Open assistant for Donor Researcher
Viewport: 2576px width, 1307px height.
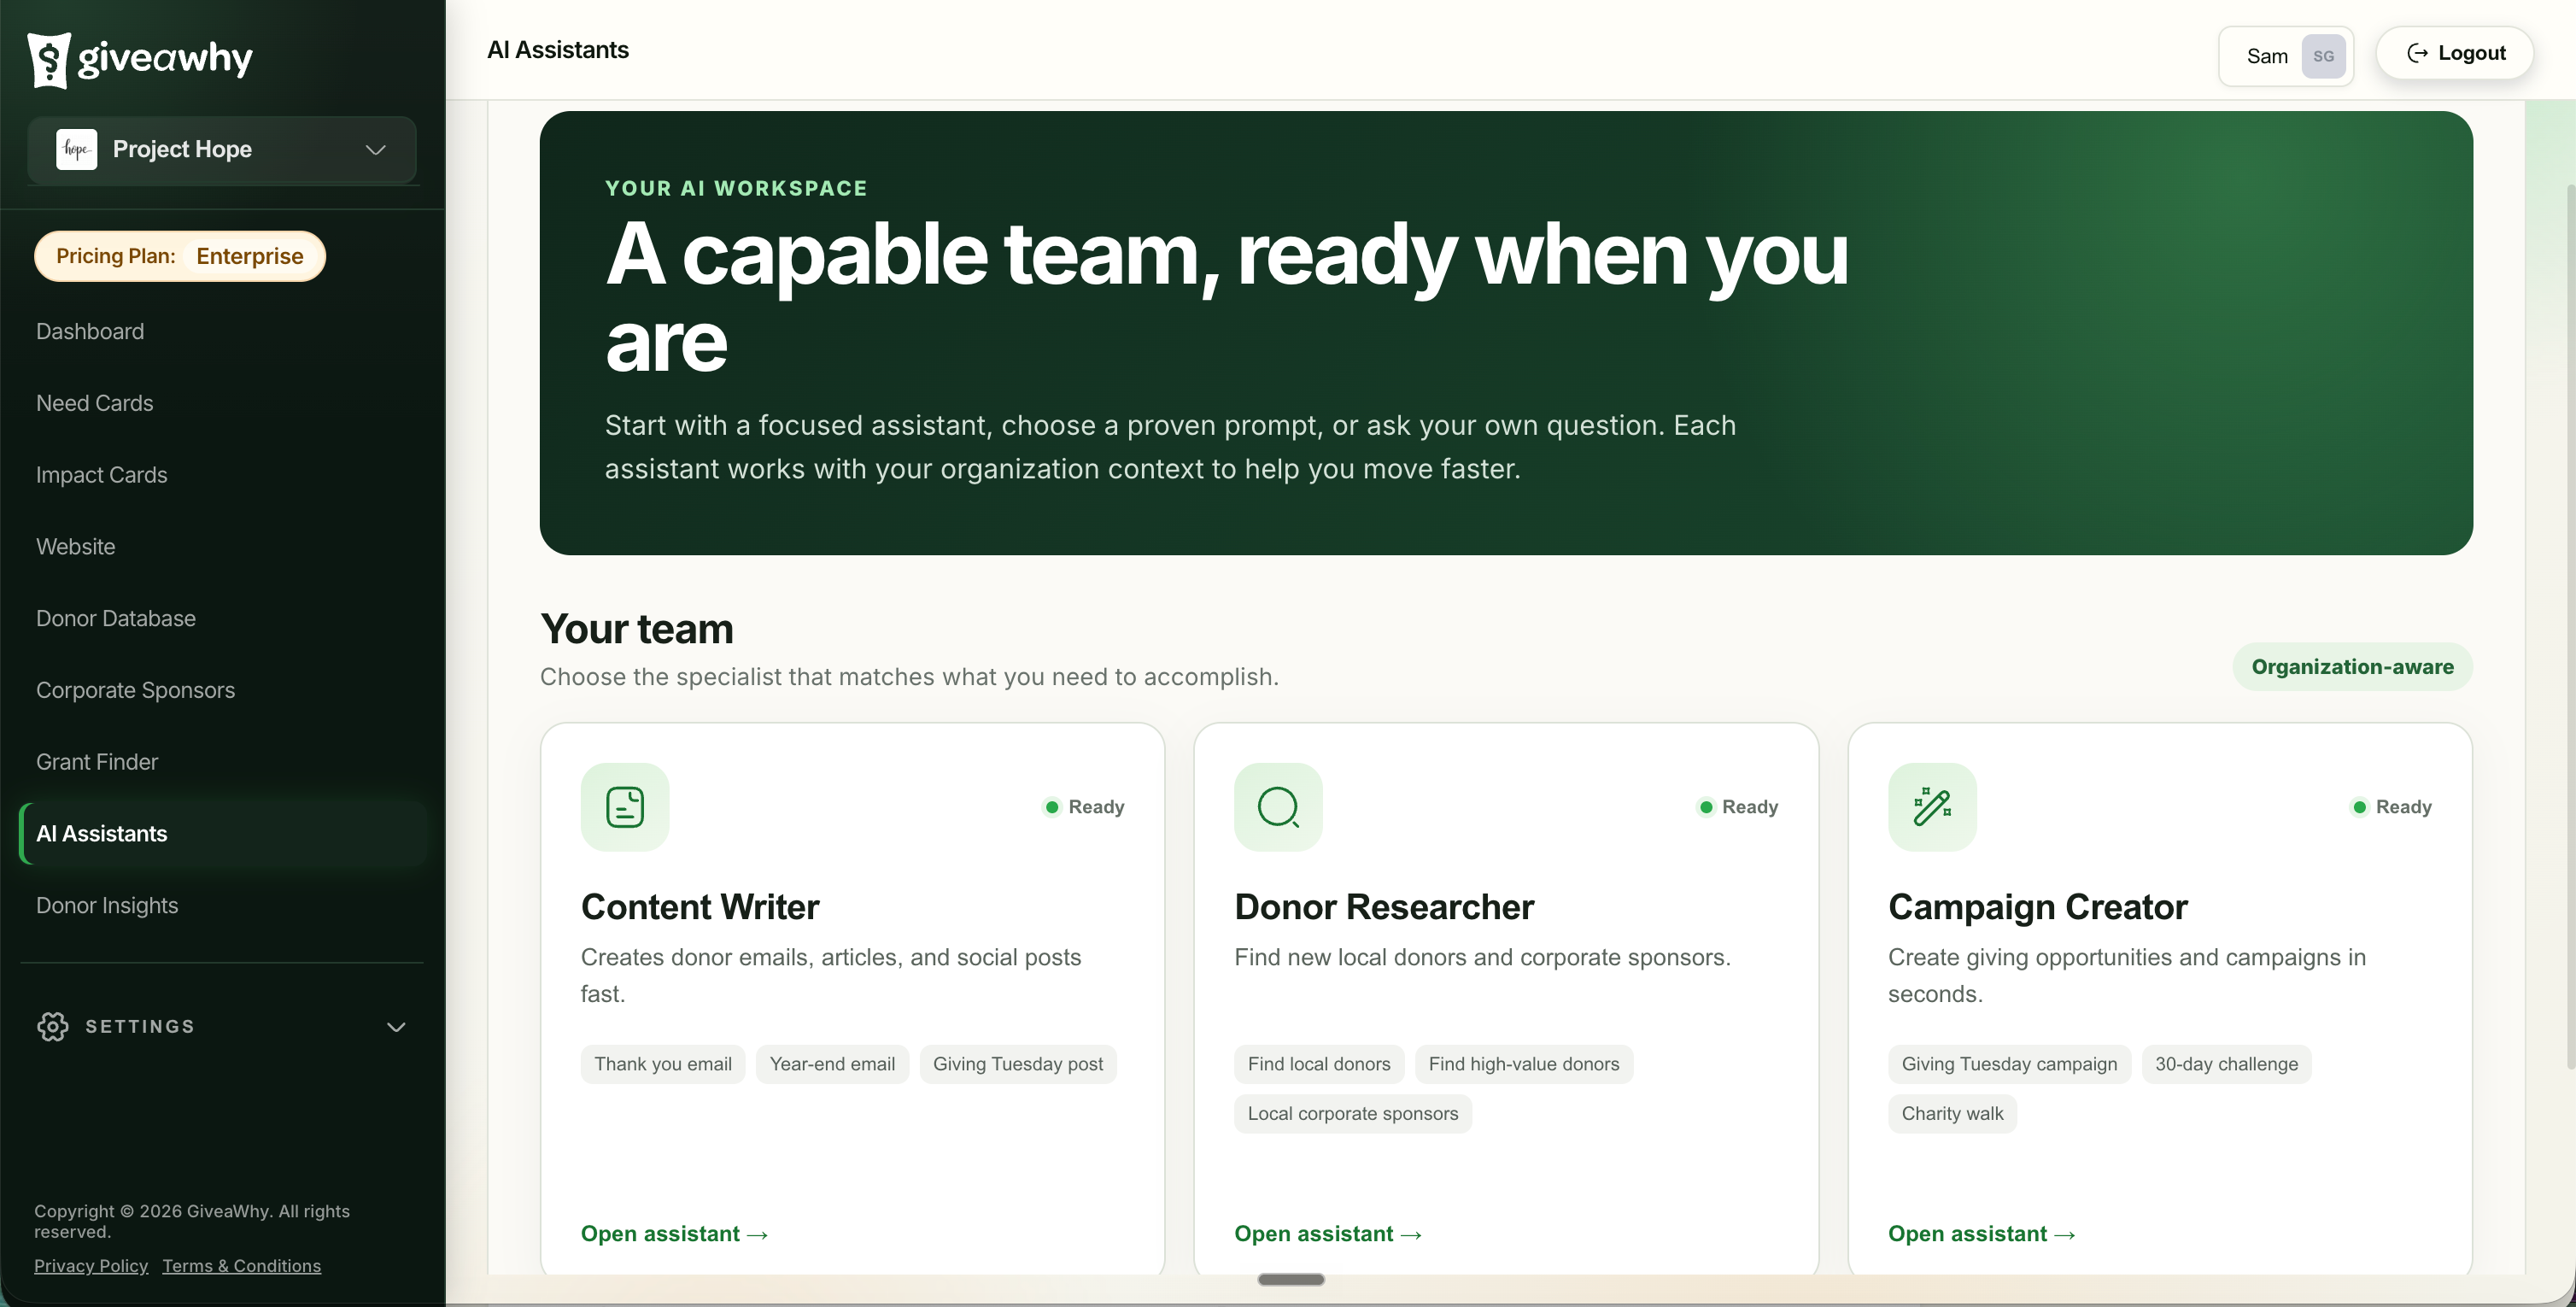[x=1328, y=1234]
